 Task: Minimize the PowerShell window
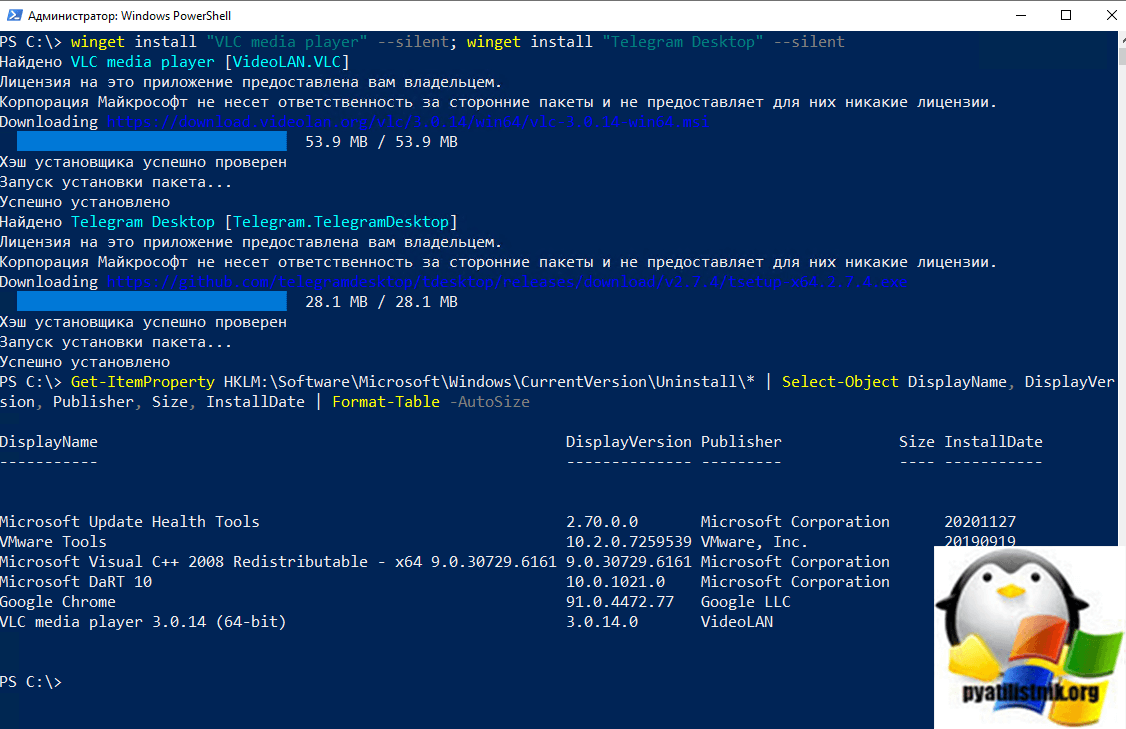1022,15
